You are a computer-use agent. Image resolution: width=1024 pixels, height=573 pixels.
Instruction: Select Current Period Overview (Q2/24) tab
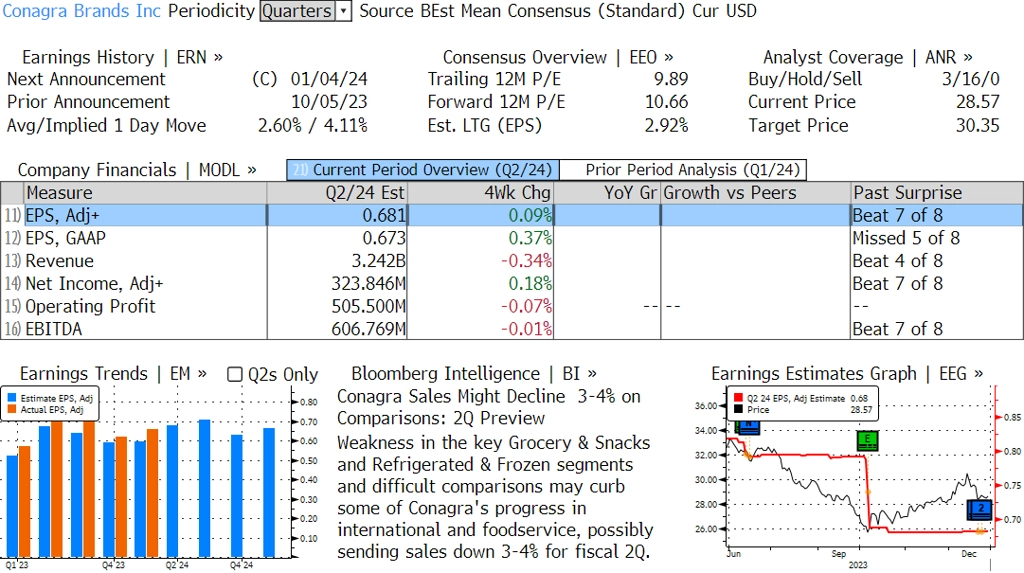coord(423,170)
